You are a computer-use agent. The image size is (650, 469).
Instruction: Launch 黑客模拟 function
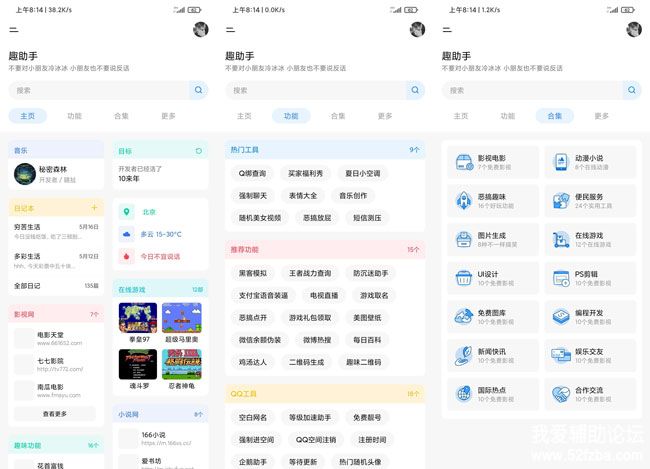[x=252, y=273]
